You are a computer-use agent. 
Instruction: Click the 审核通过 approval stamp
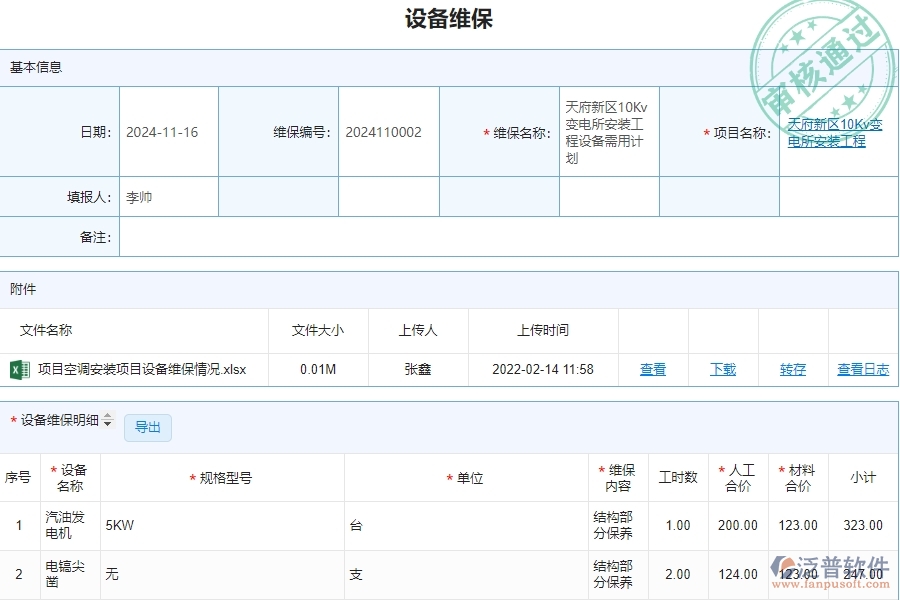[x=822, y=55]
